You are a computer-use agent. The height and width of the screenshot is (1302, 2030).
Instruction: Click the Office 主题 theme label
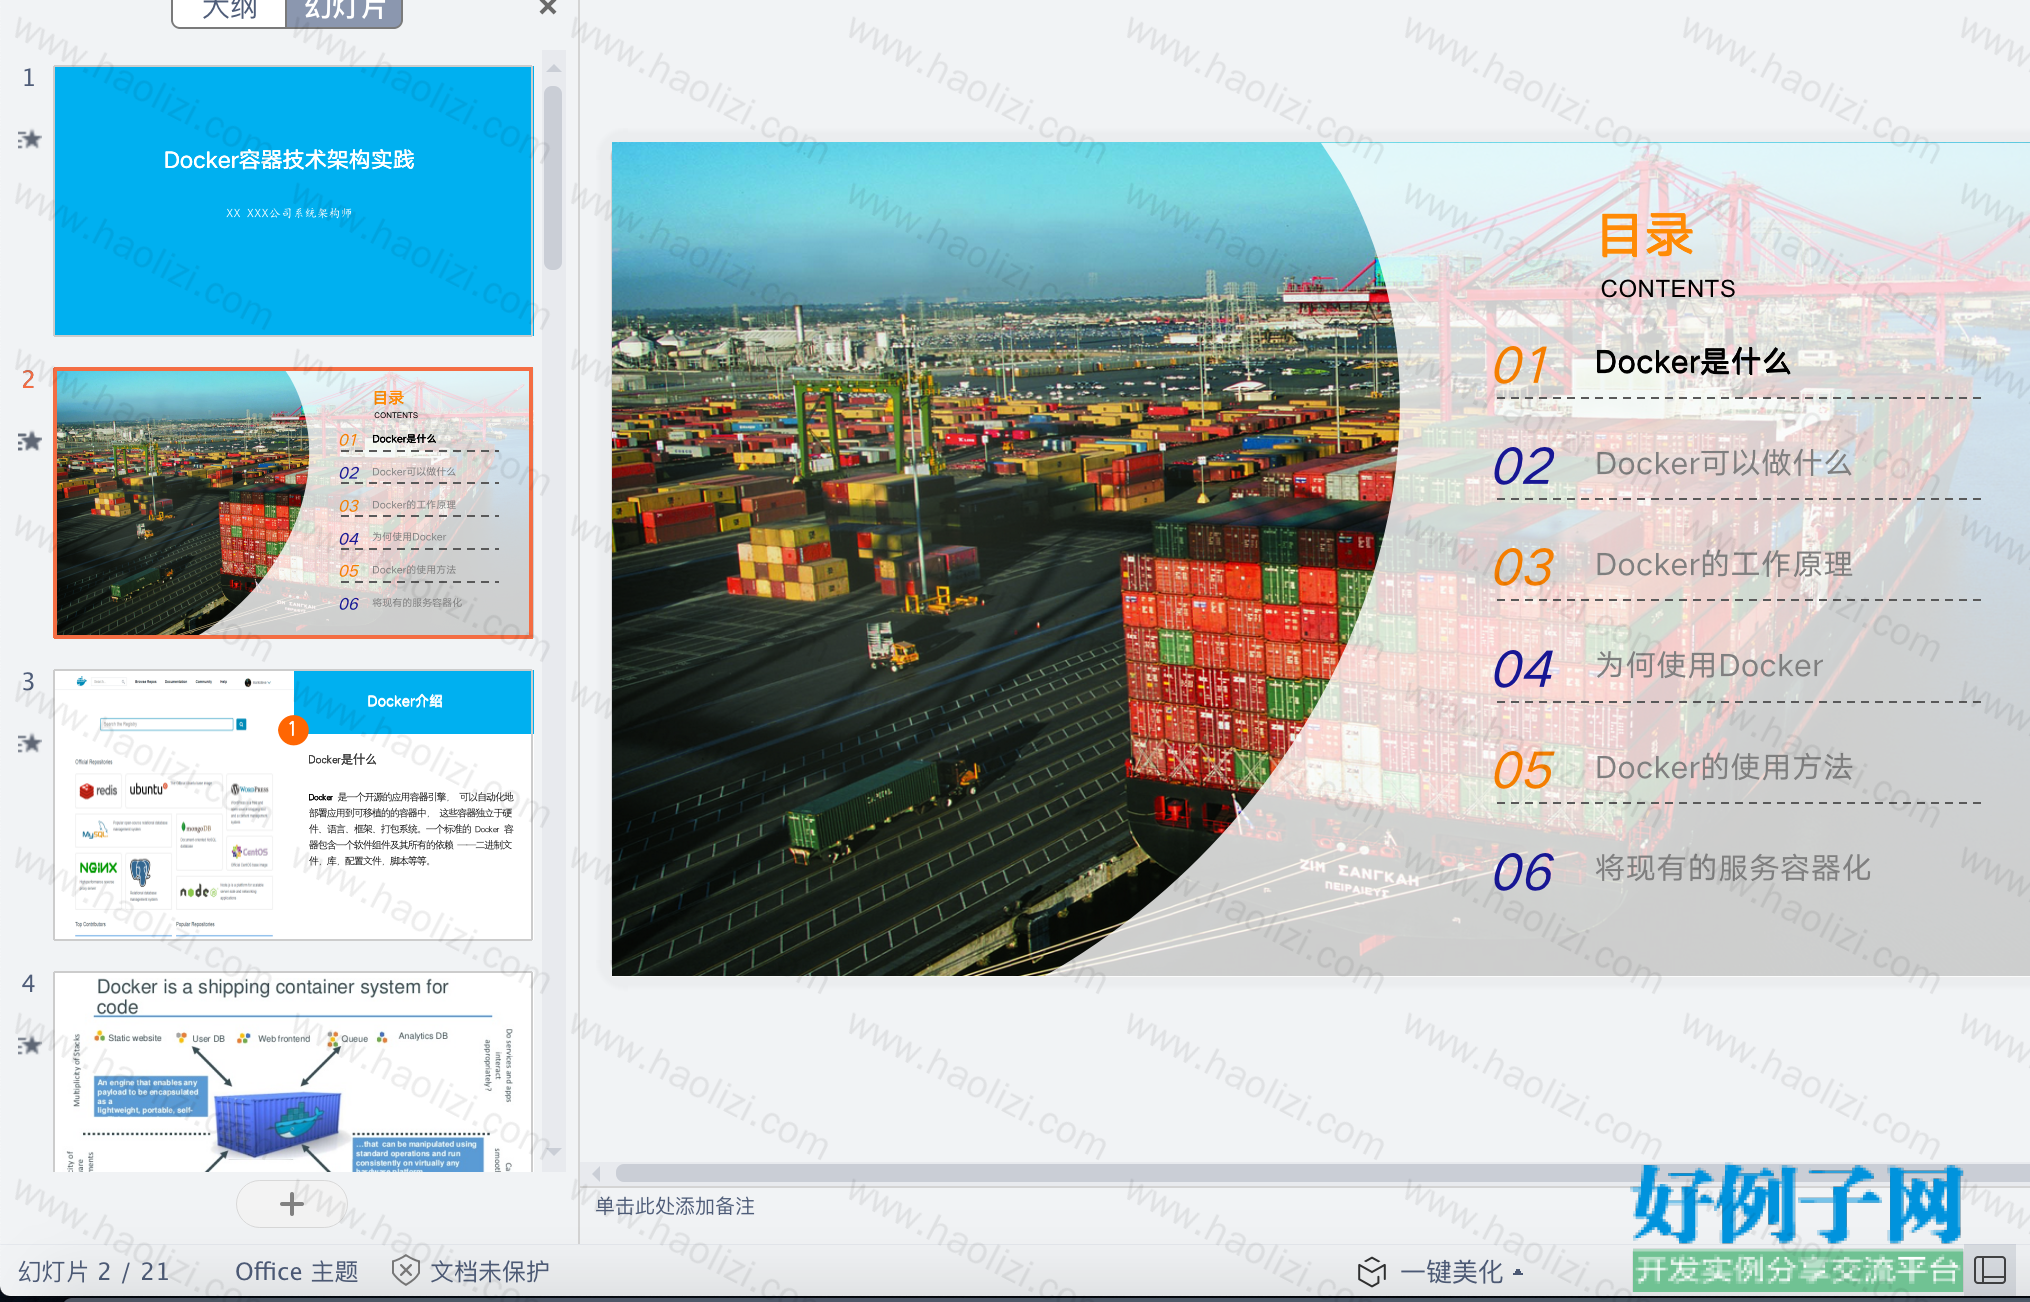(297, 1272)
